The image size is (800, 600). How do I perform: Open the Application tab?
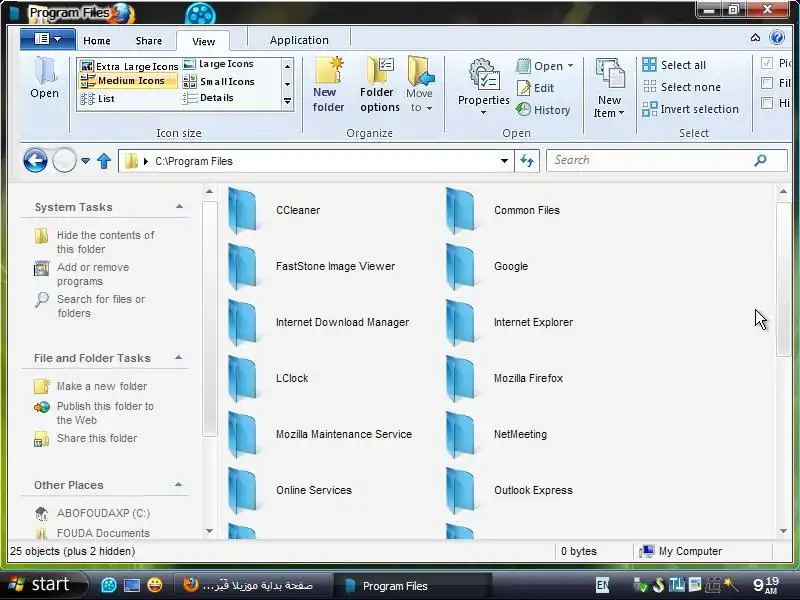point(299,40)
